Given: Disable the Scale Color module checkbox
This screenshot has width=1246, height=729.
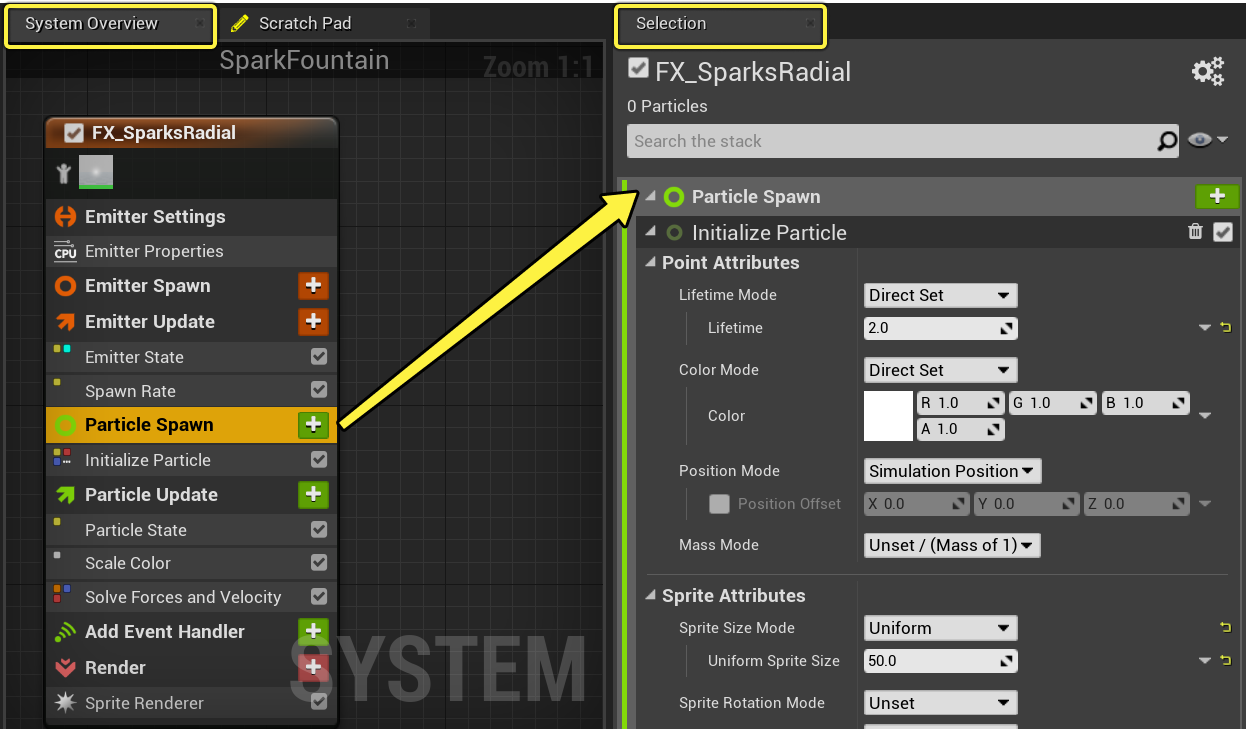Looking at the screenshot, I should (x=319, y=562).
